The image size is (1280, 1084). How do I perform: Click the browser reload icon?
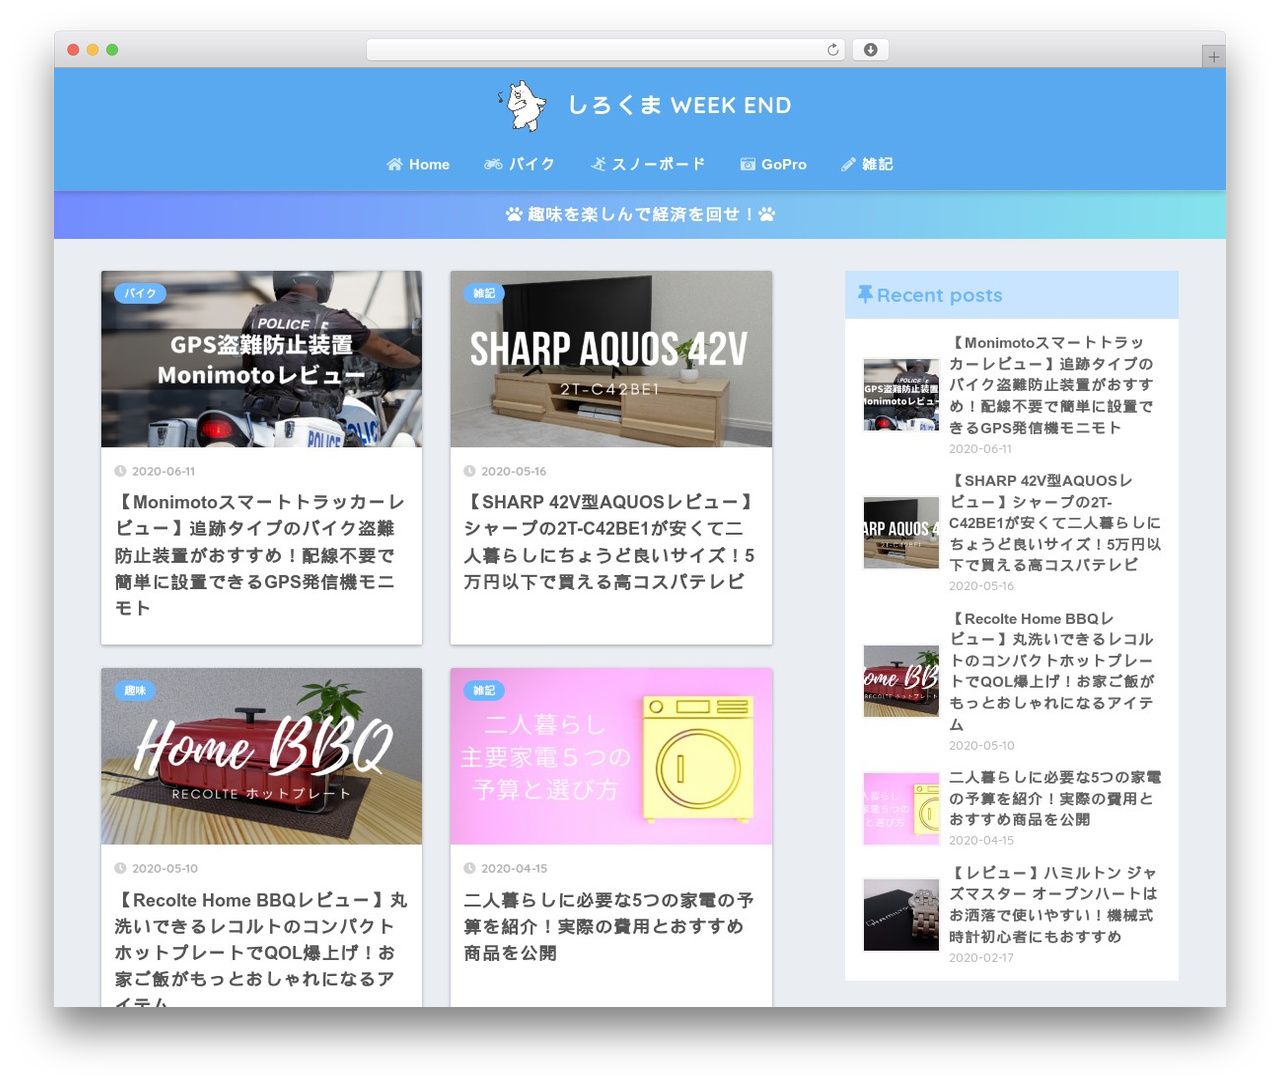click(833, 50)
